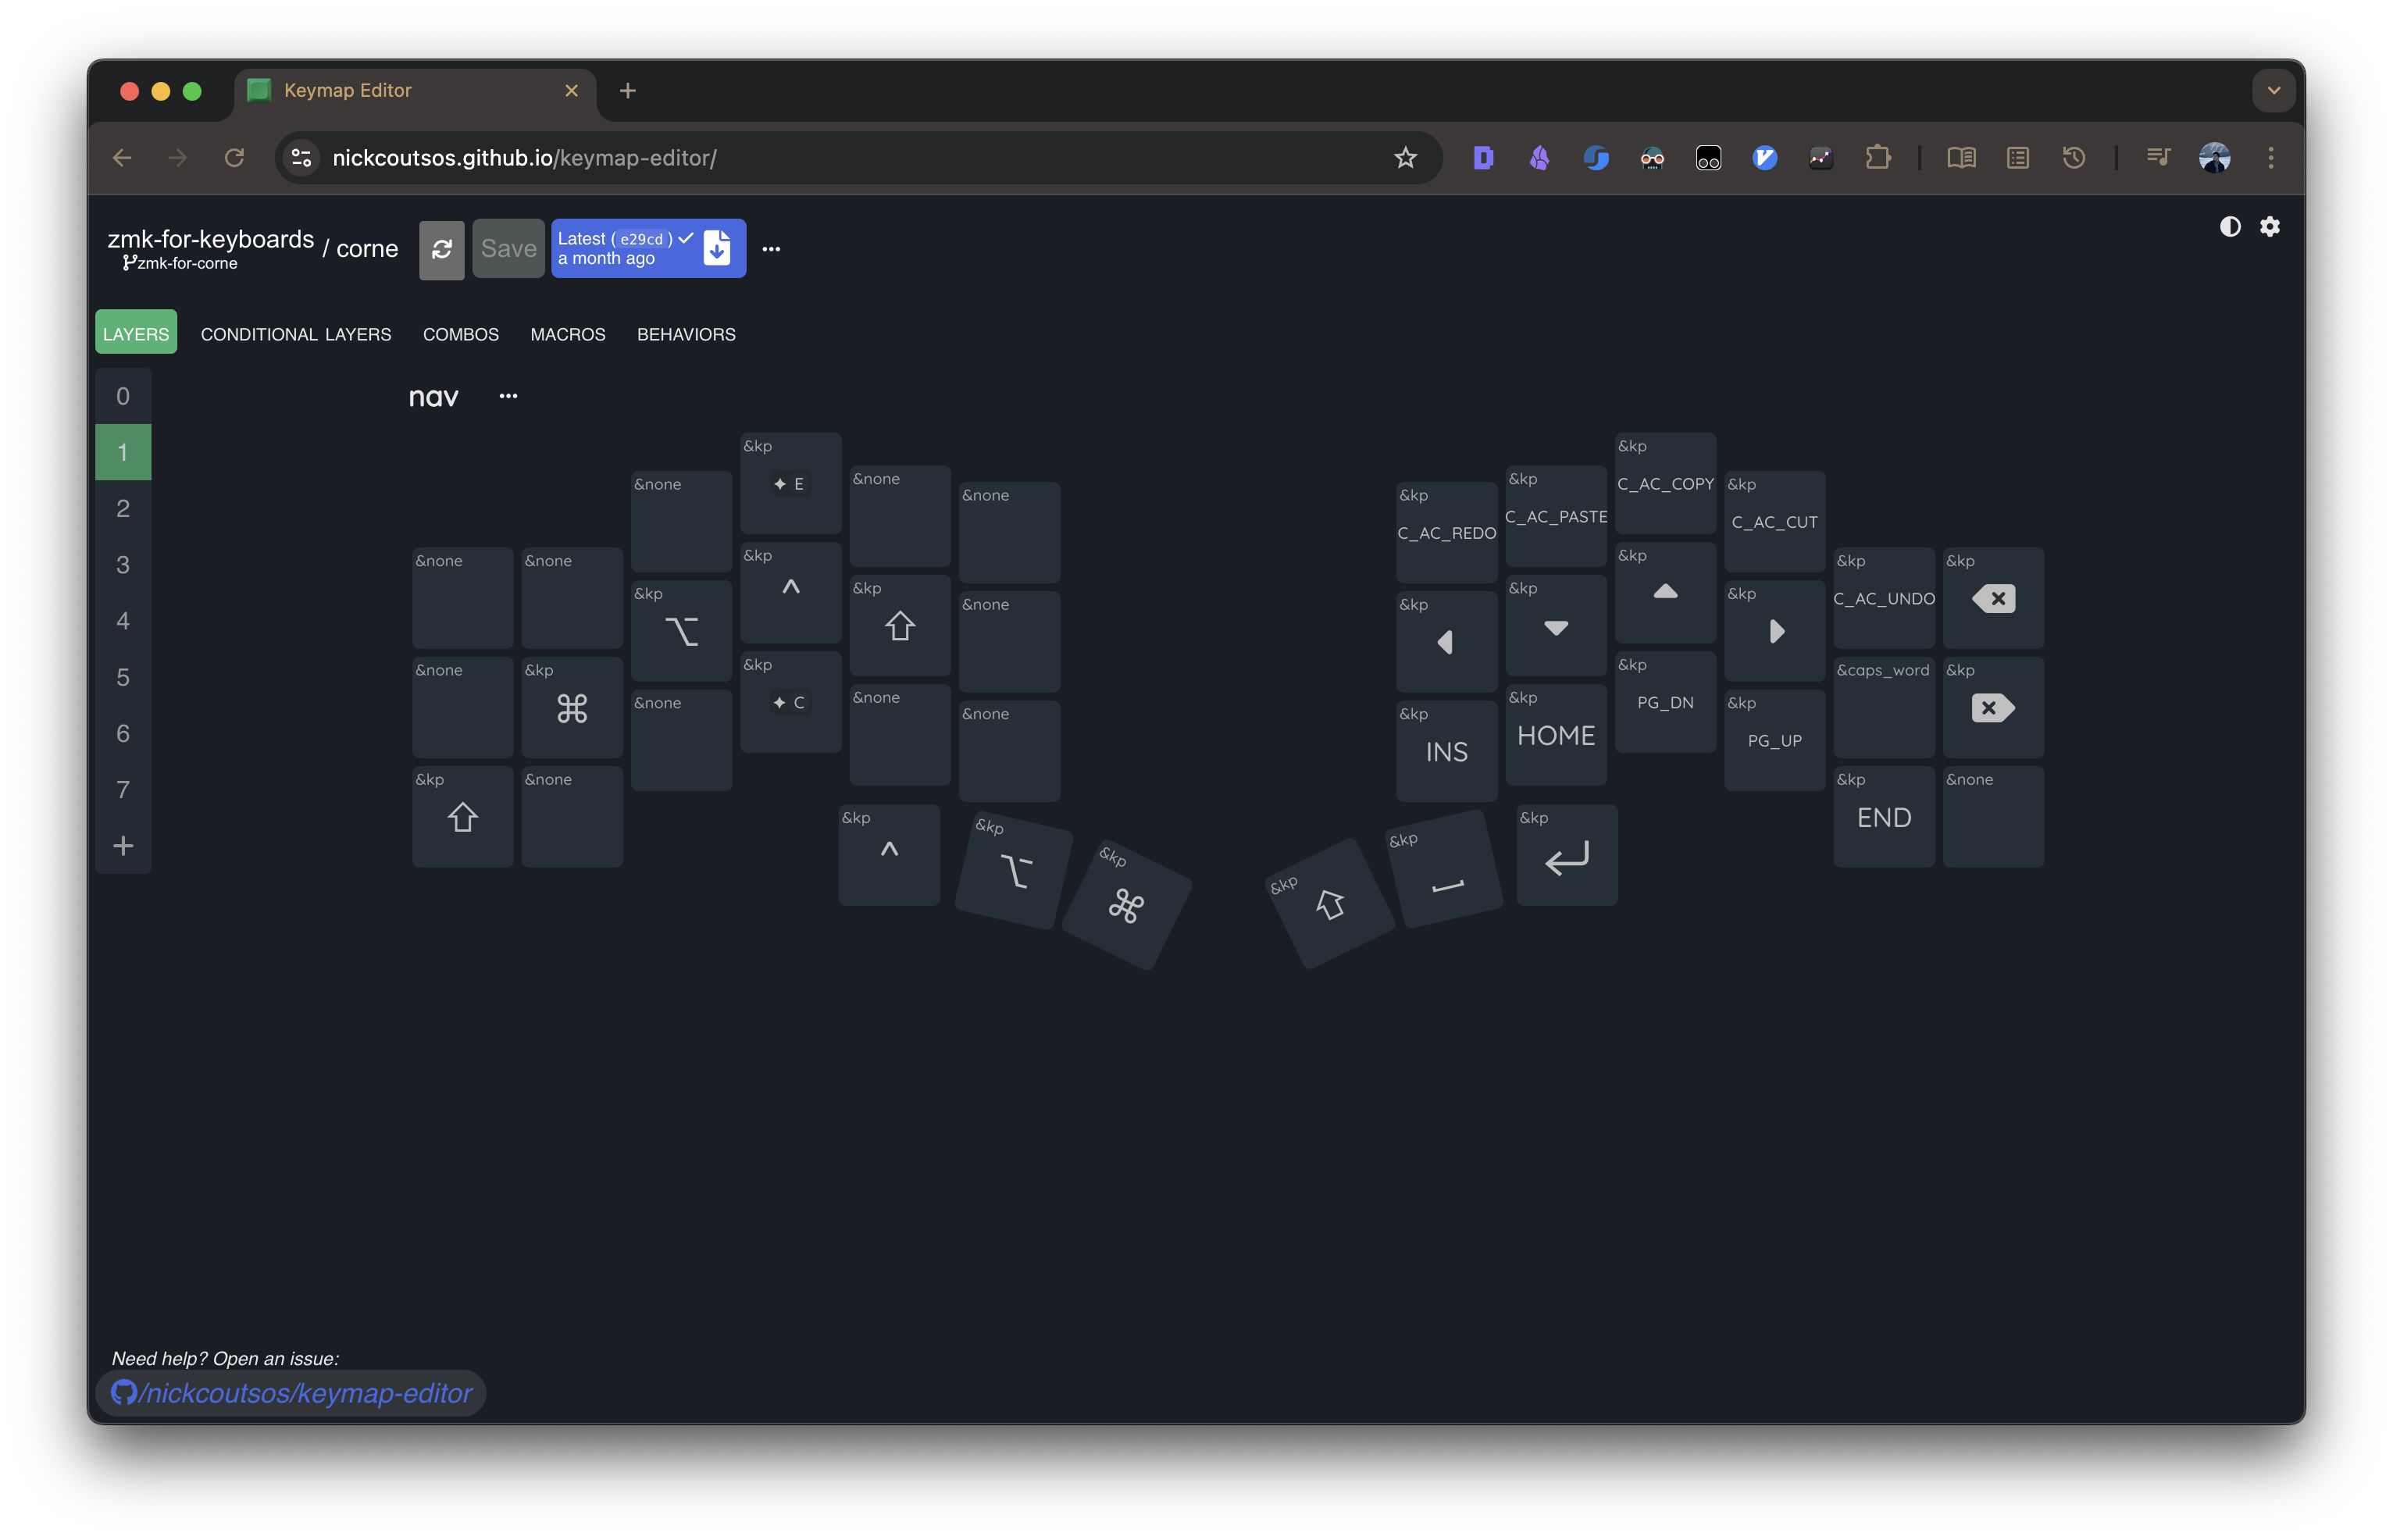Select the backspace key icon on the nav layer
The image size is (2393, 1540).
pos(1993,598)
